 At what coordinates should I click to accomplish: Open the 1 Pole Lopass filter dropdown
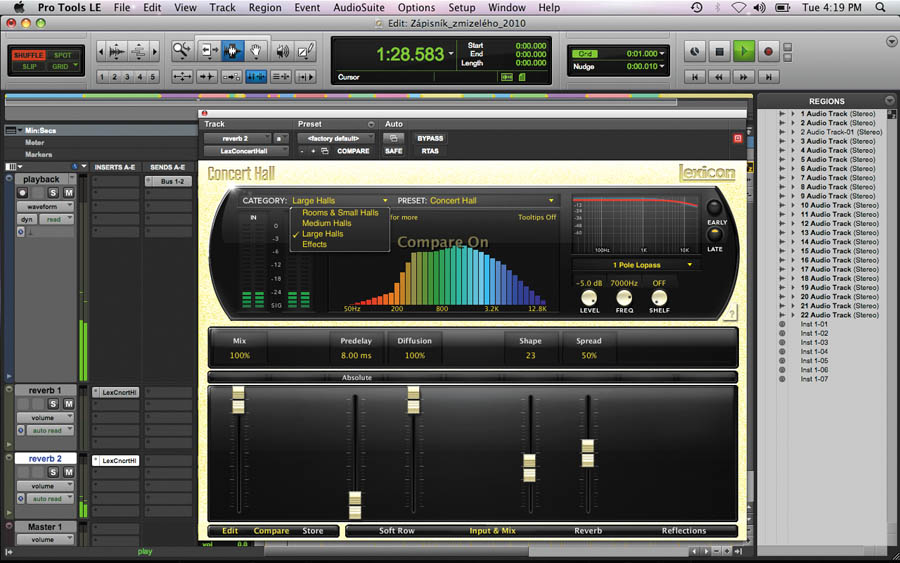pos(638,265)
